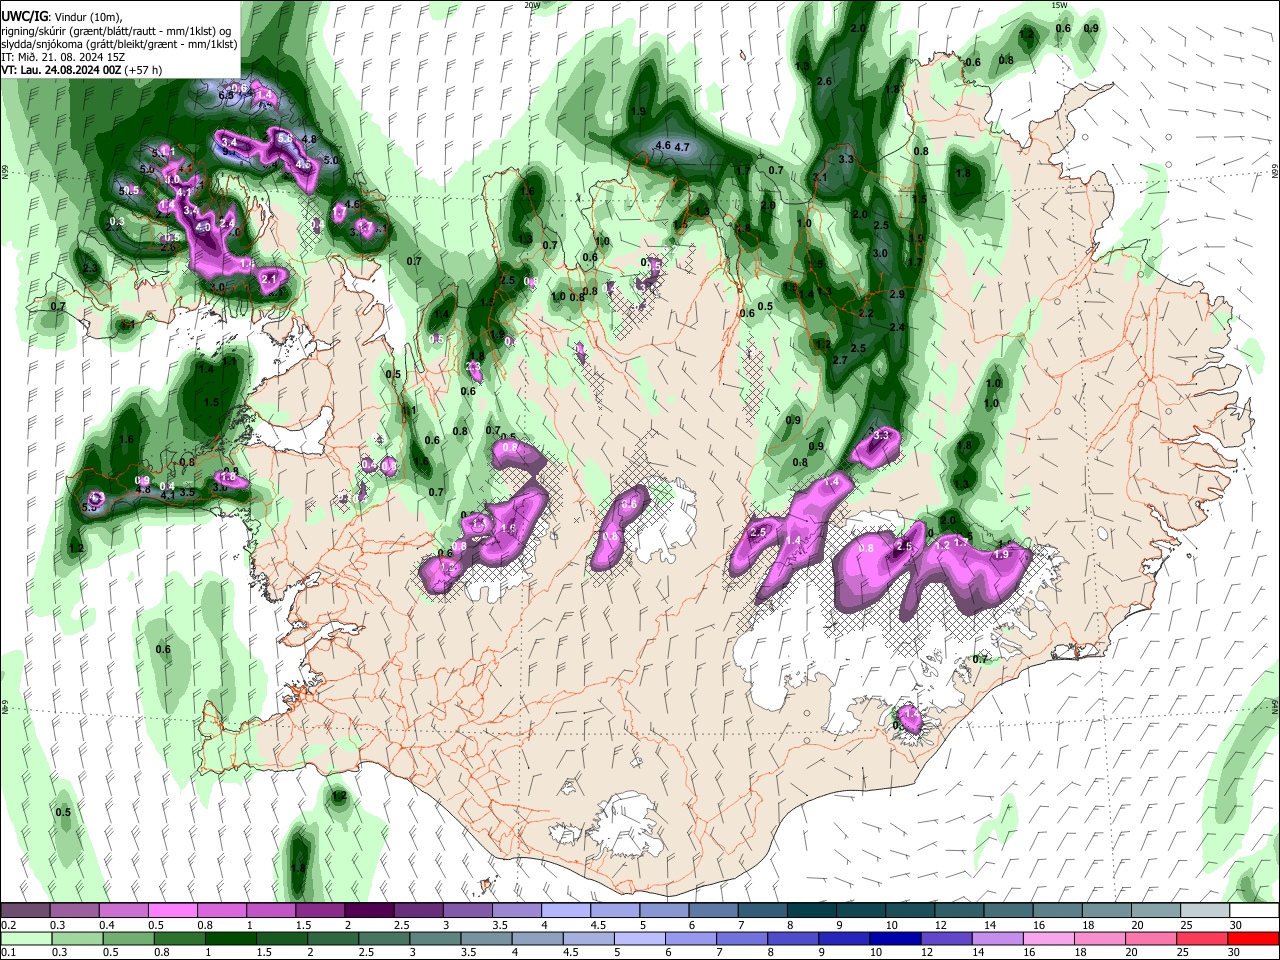Screen dimensions: 1280x960
Task: Click the dark navy blue swatch in lower legend row
Action: [x=894, y=939]
